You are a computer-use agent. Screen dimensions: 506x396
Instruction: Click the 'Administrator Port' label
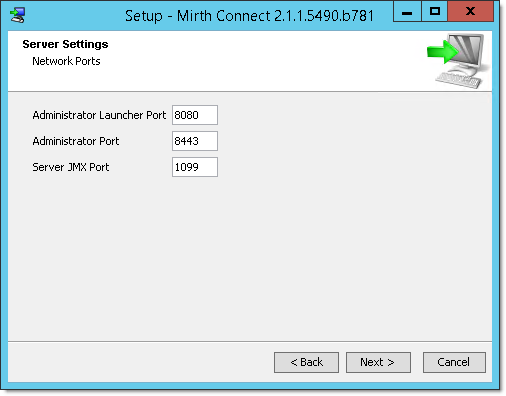point(76,141)
